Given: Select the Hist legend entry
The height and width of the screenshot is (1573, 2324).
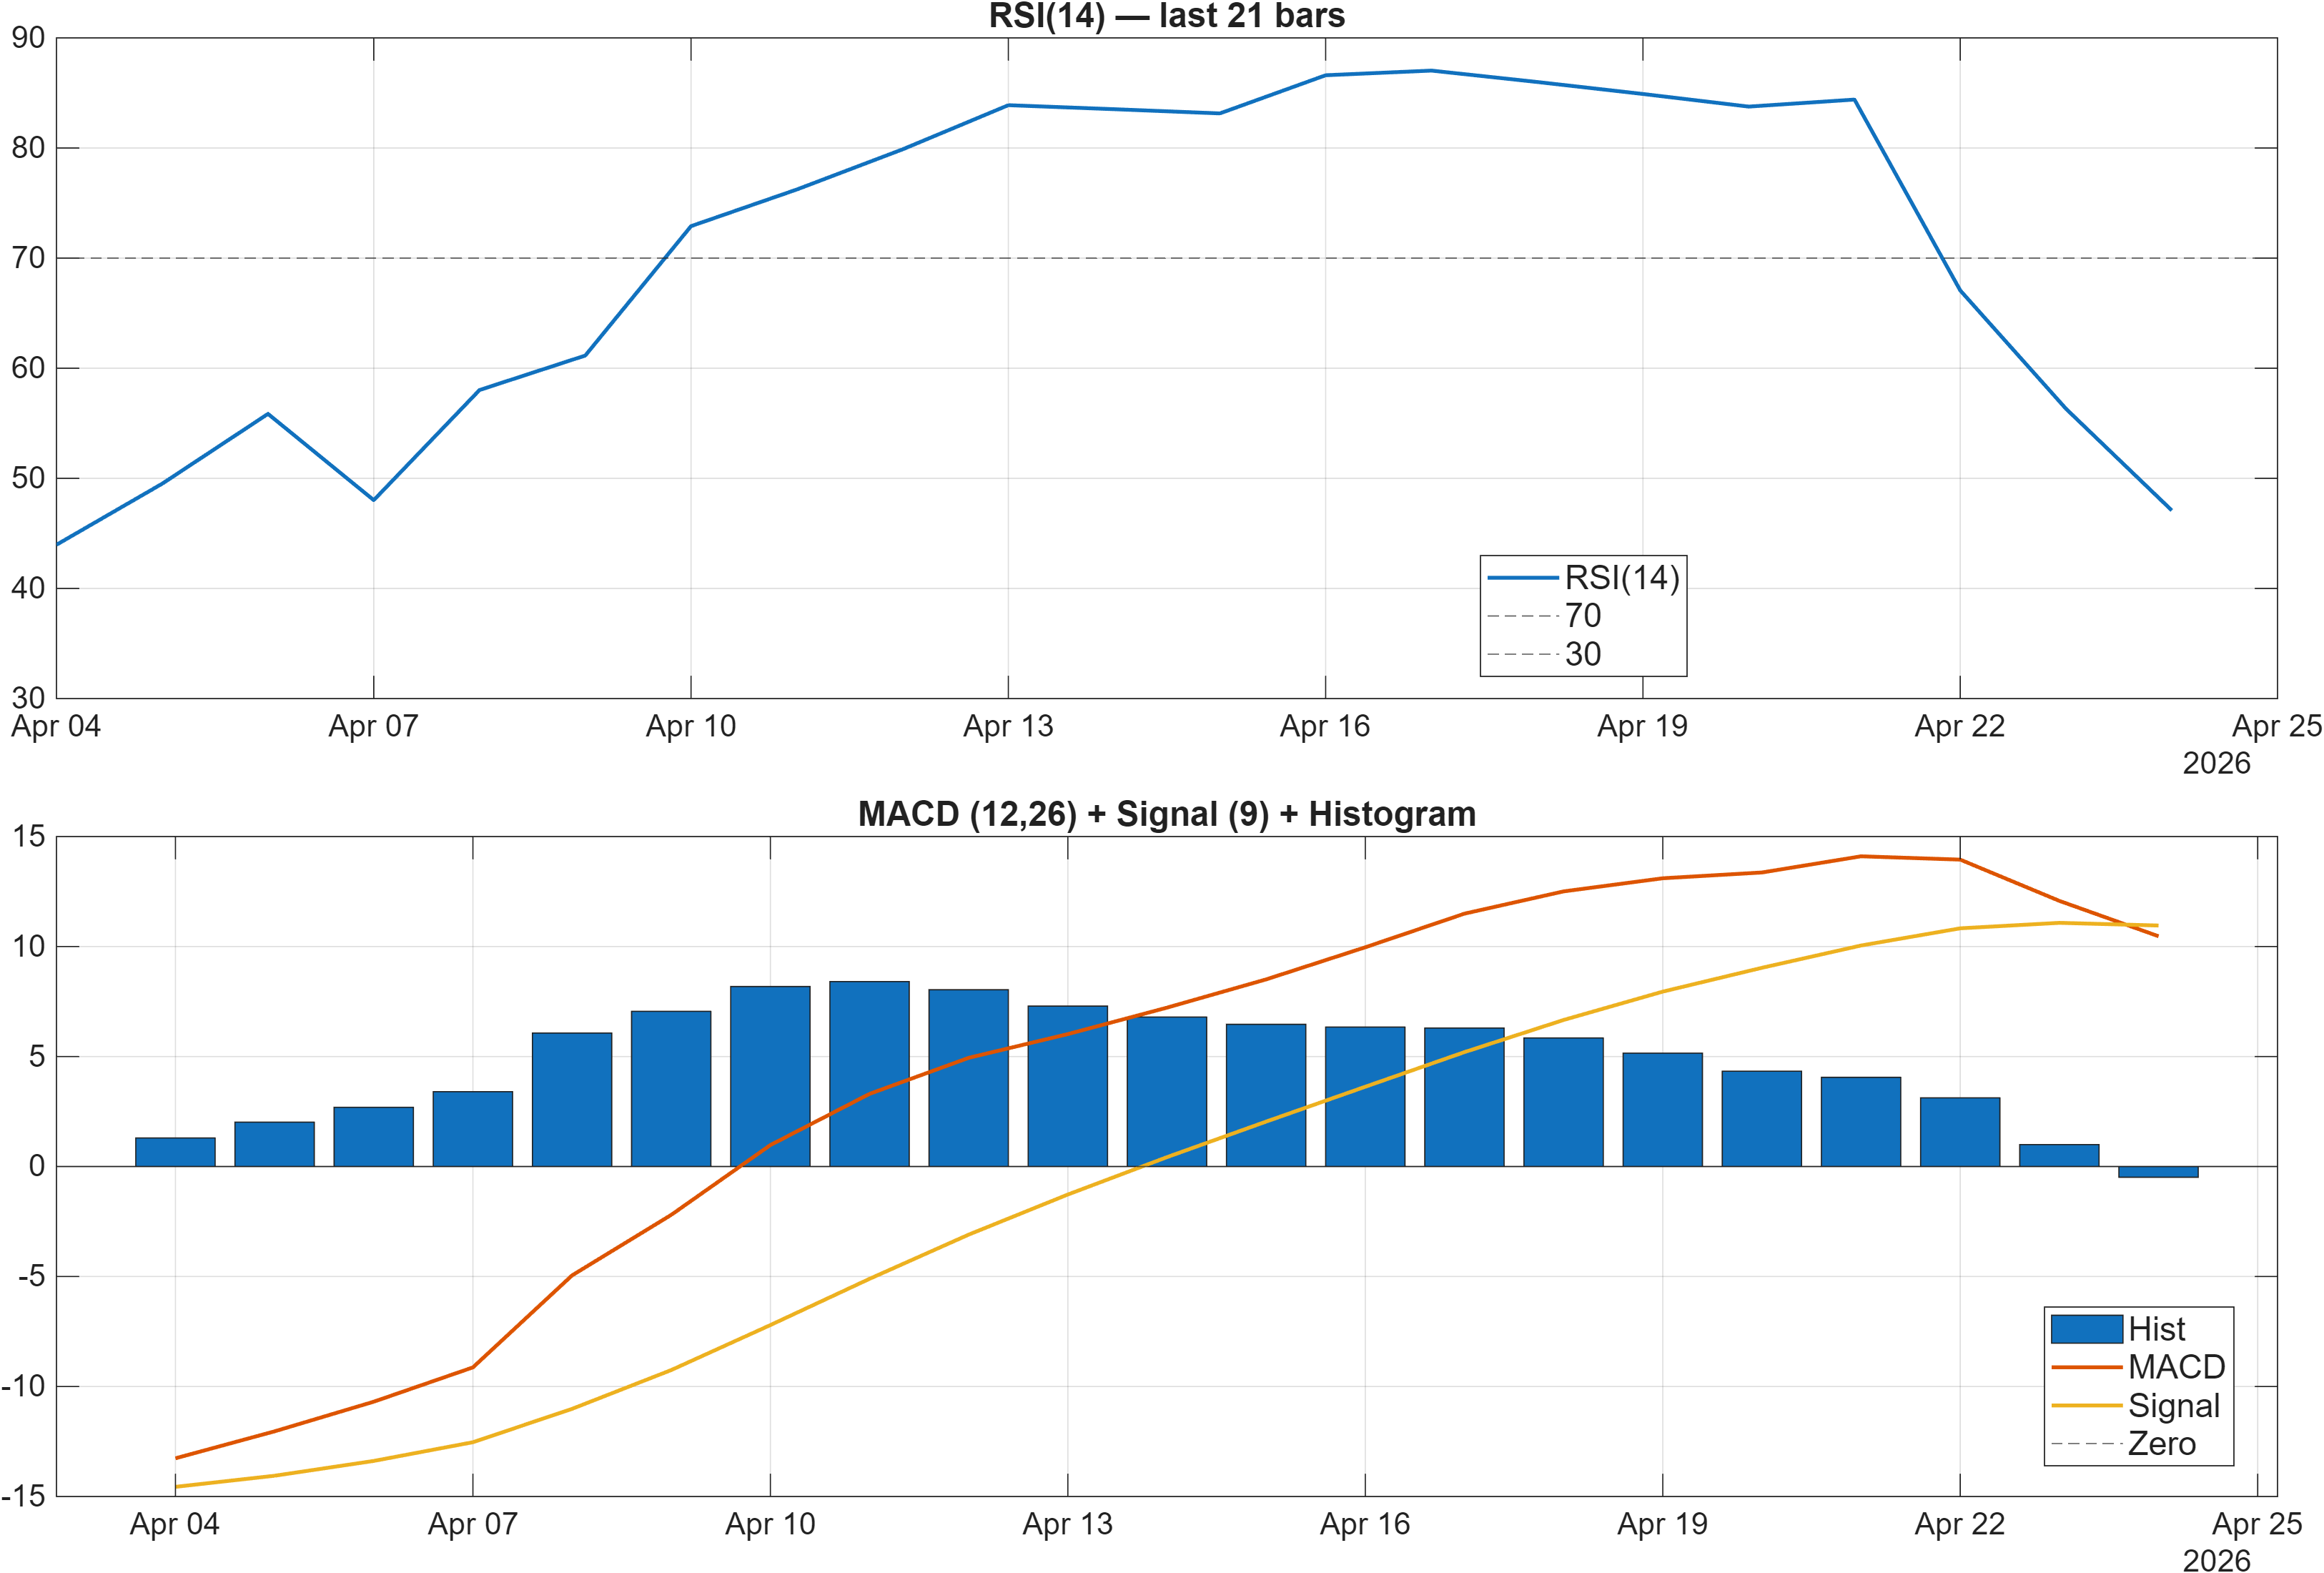Looking at the screenshot, I should click(2118, 1329).
